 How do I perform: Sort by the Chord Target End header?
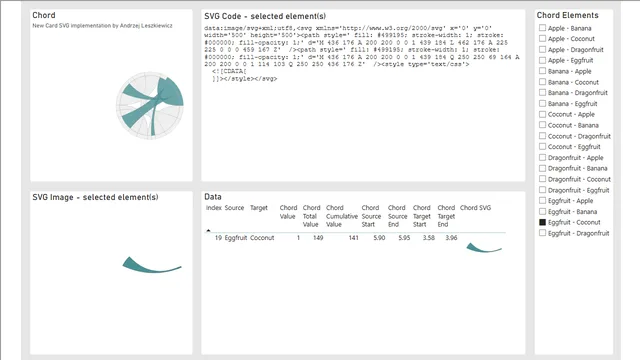(446, 216)
